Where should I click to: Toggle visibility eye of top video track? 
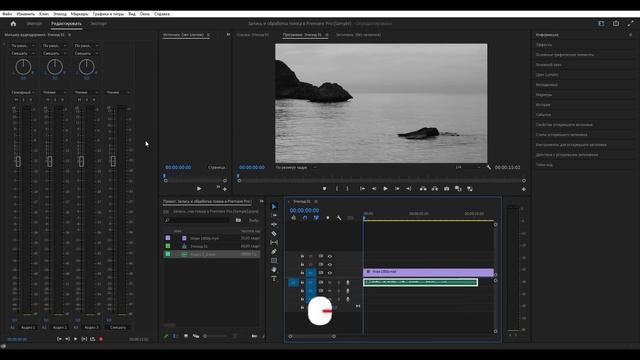point(330,256)
